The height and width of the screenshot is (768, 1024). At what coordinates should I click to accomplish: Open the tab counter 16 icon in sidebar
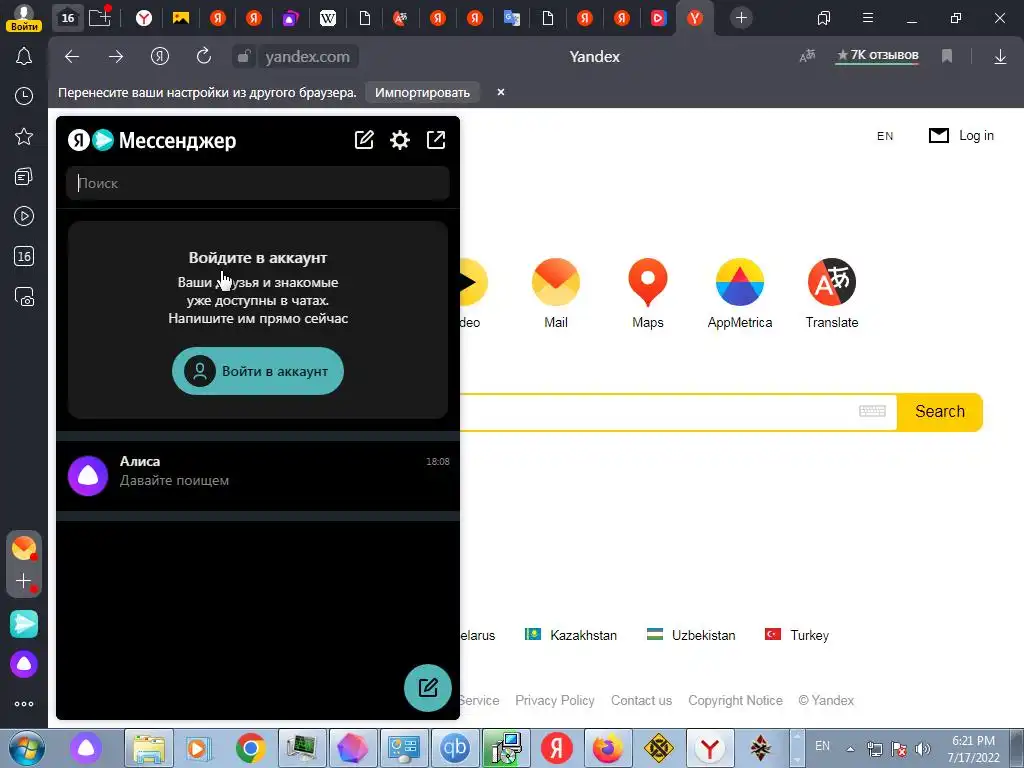pyautogui.click(x=24, y=256)
